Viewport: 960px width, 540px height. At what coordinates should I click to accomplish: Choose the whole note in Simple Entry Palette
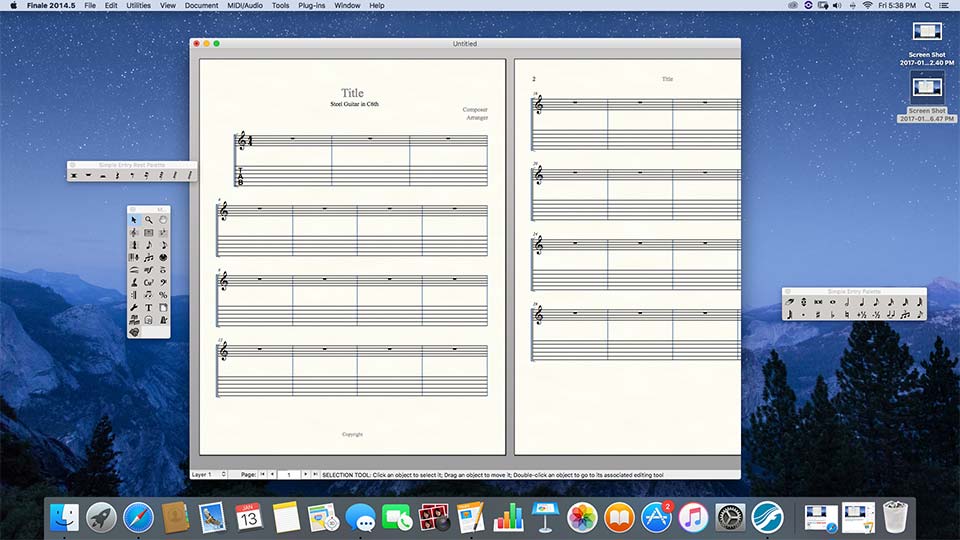coord(833,302)
